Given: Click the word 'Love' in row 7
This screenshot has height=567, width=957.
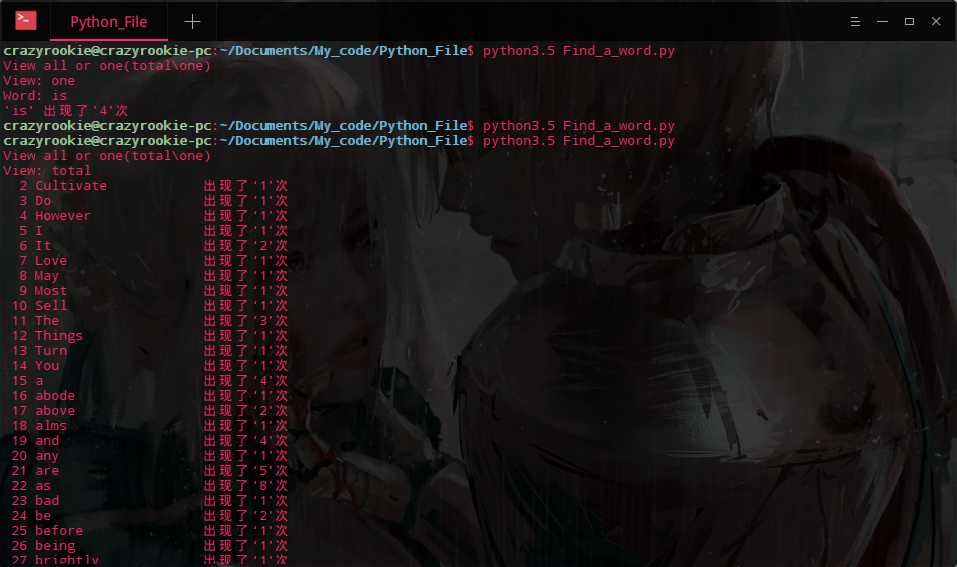Looking at the screenshot, I should click(51, 261).
